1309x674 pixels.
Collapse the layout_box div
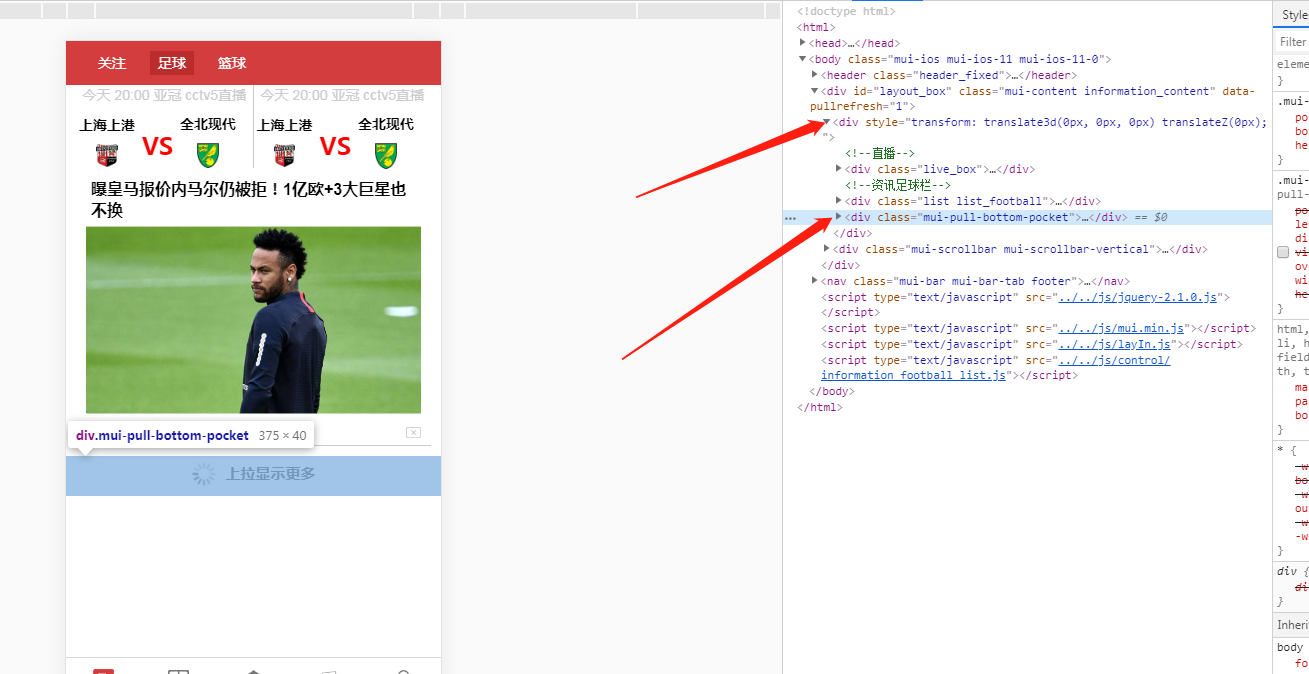(815, 91)
